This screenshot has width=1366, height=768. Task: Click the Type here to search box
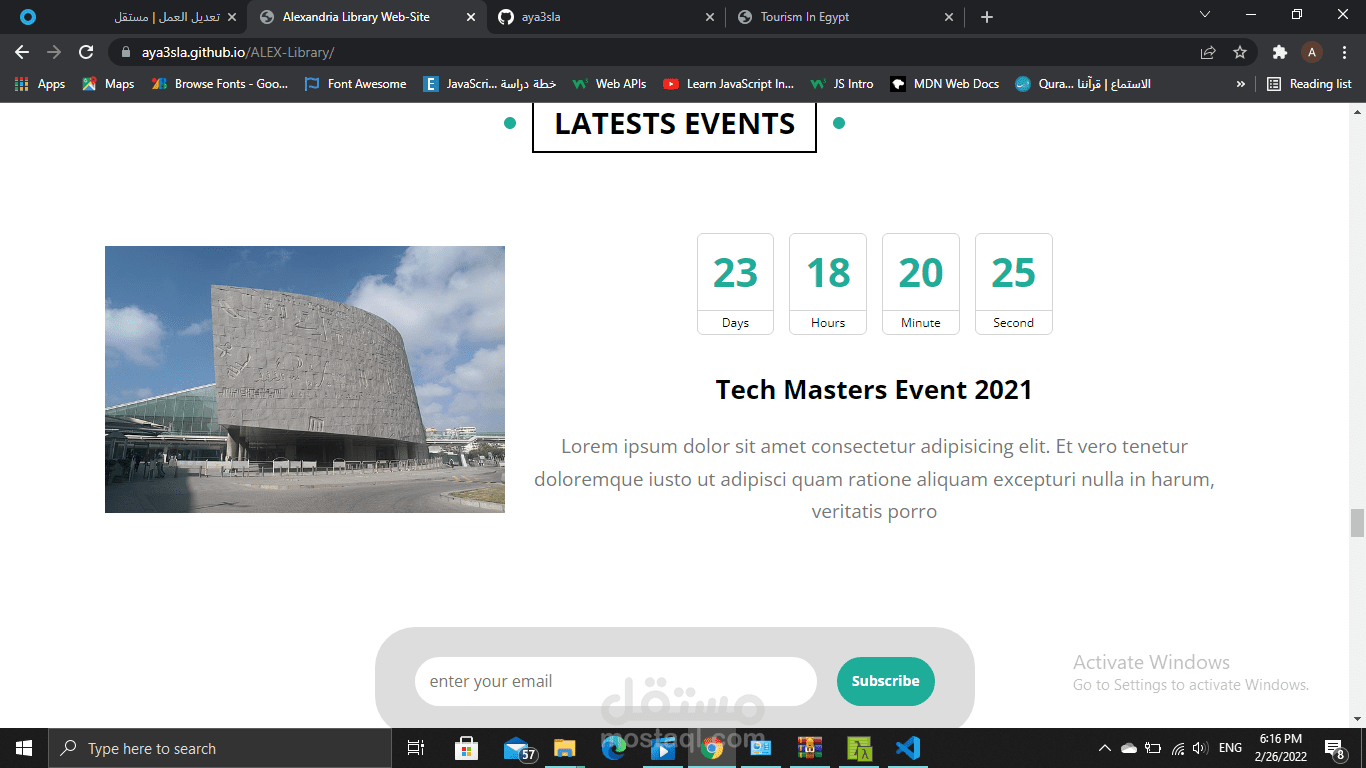[220, 748]
